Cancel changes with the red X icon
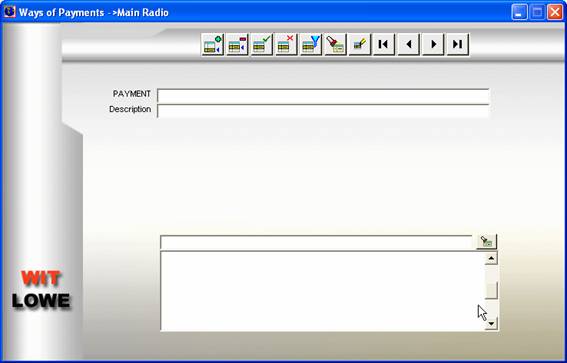The width and height of the screenshot is (567, 363). pos(286,45)
